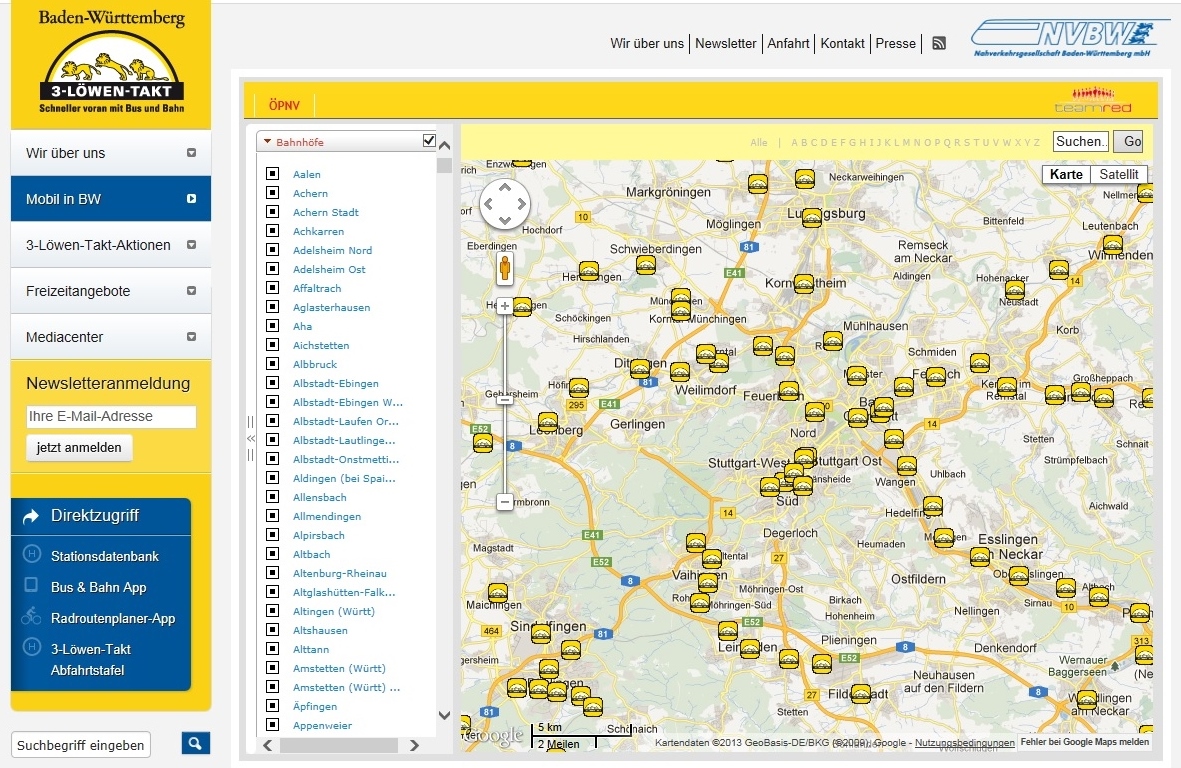Click the map pan direction control

click(505, 204)
